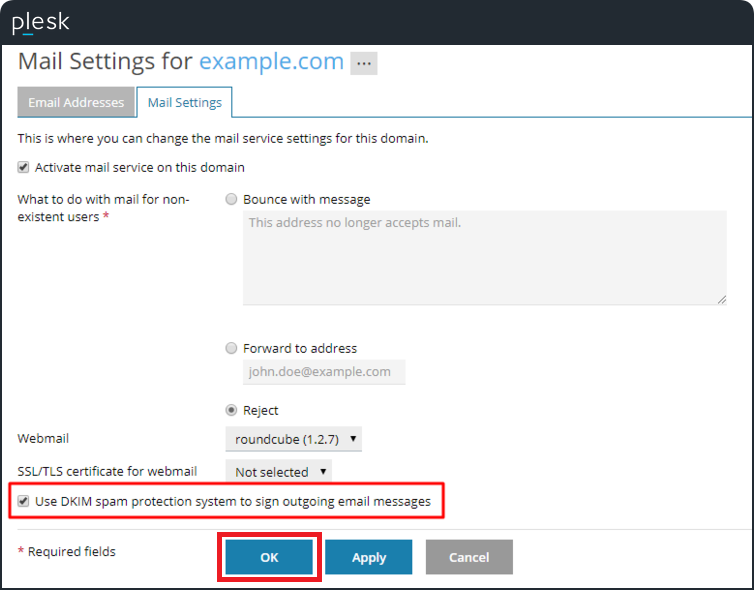Expand the SSL/TLS certificate 'Not selected' dropdown
This screenshot has width=754, height=590.
(x=279, y=471)
